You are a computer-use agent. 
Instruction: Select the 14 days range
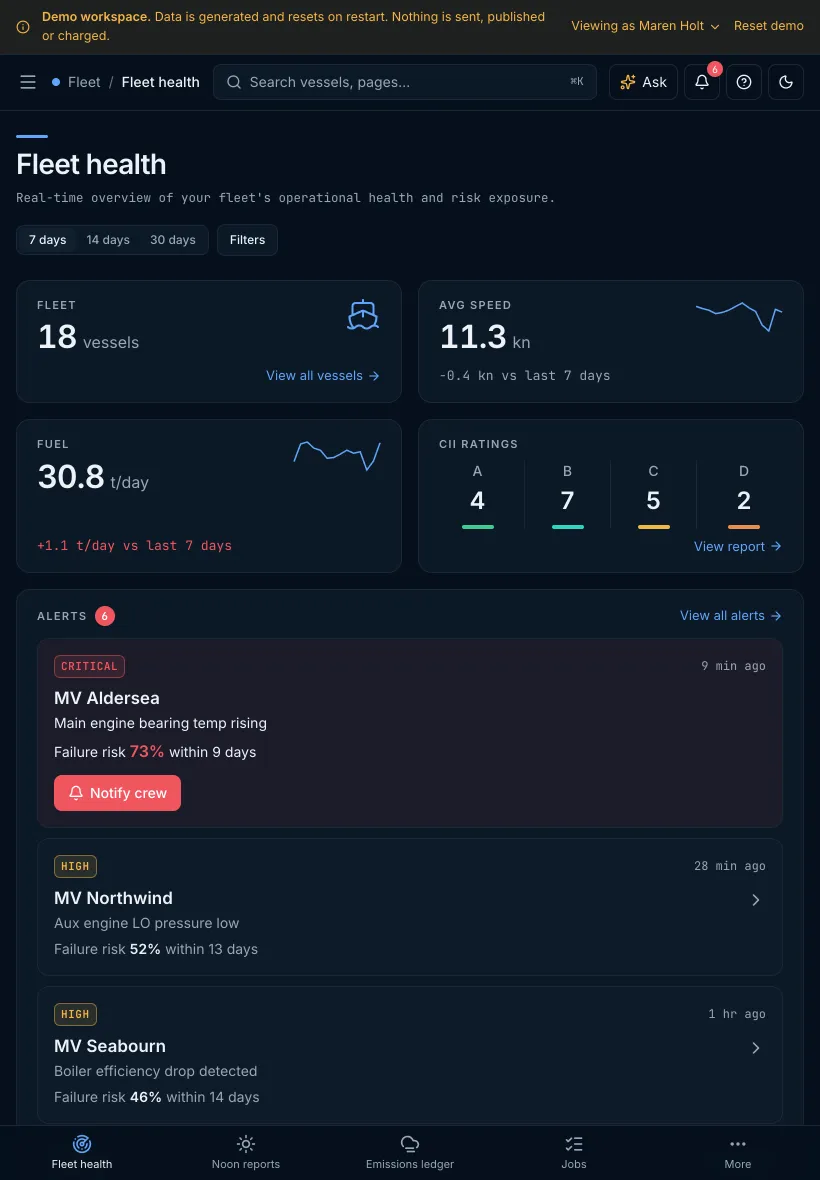pyautogui.click(x=108, y=240)
